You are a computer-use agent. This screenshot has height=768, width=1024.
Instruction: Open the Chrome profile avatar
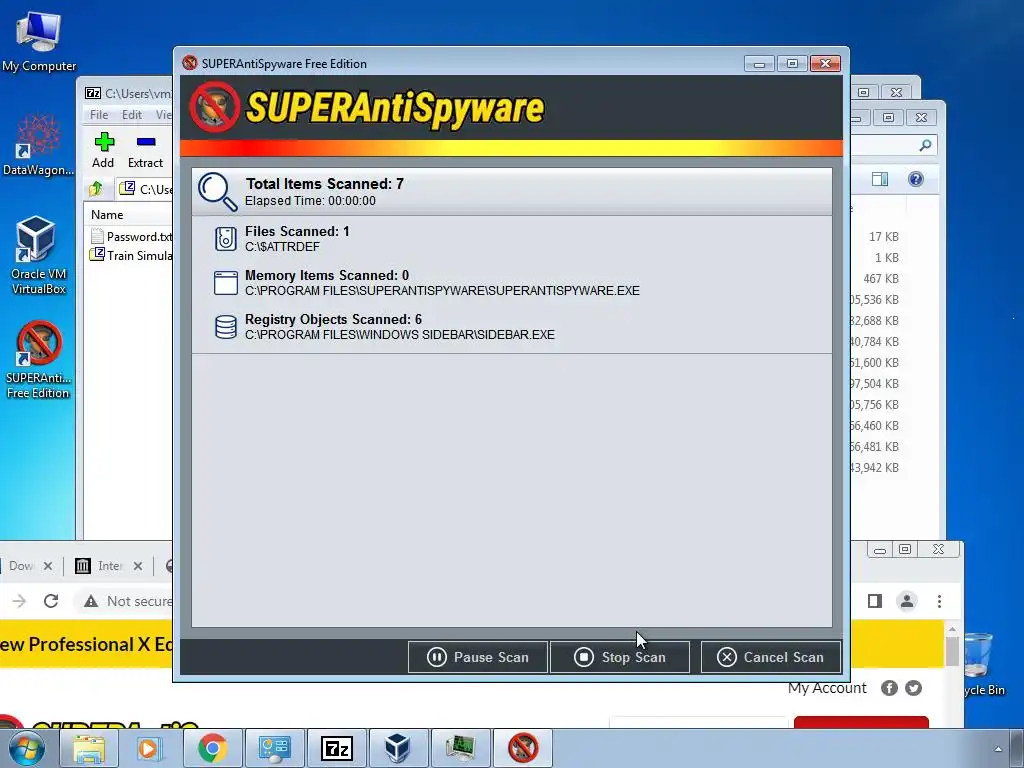tap(907, 601)
